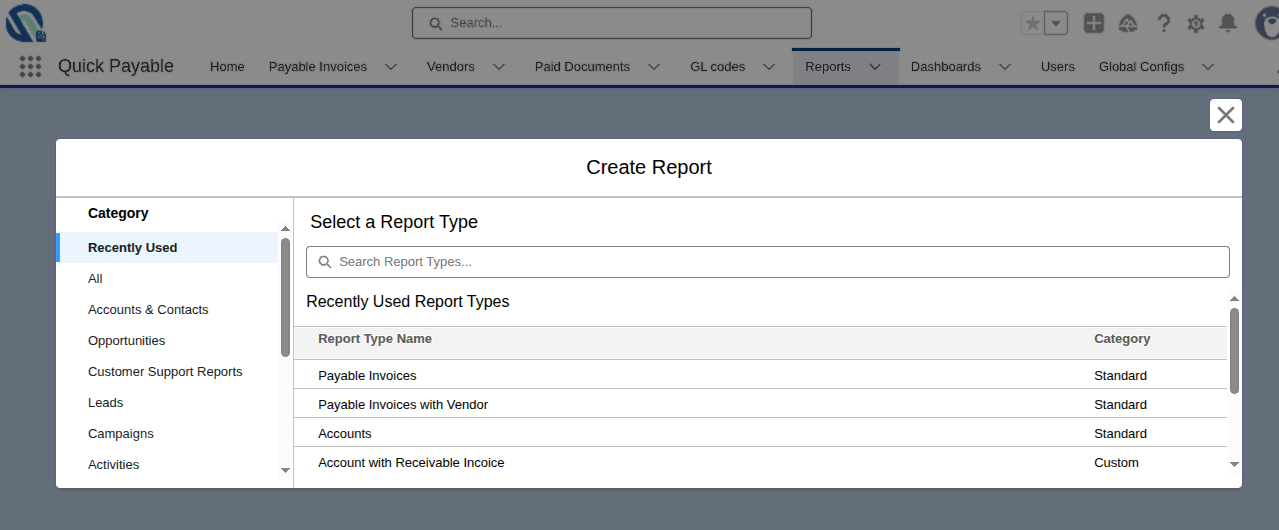The height and width of the screenshot is (530, 1279).
Task: Go to the Home tab
Action: coord(227,67)
